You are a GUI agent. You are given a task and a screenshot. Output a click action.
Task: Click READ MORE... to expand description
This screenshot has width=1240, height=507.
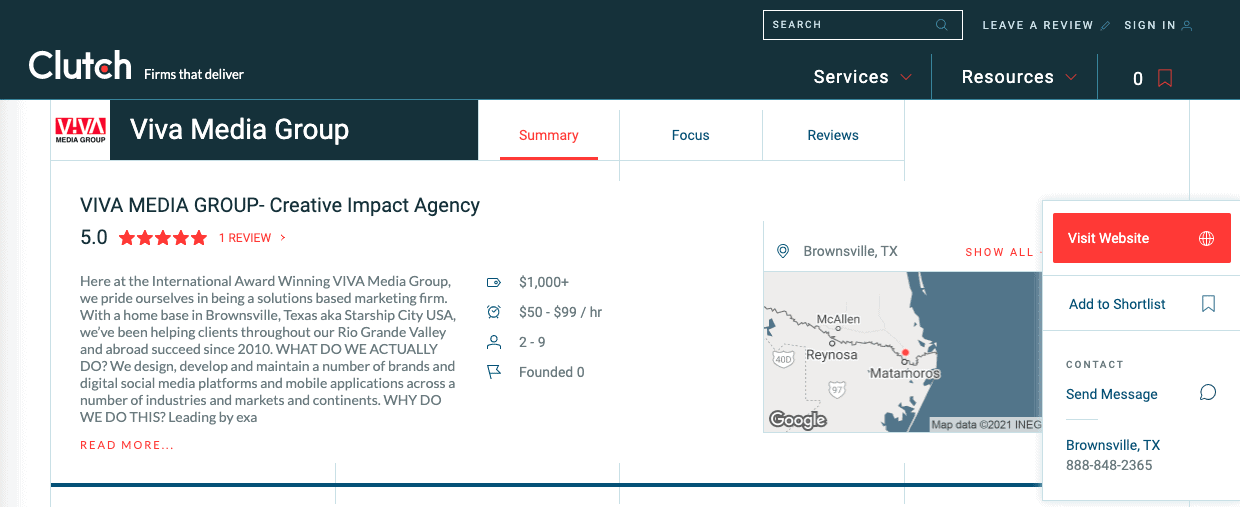coord(127,445)
